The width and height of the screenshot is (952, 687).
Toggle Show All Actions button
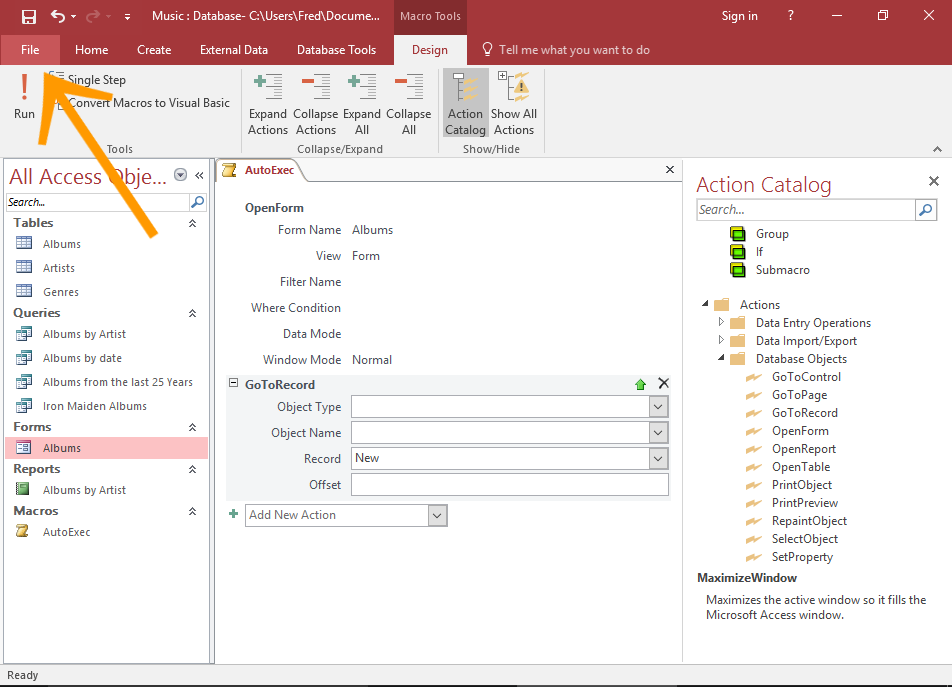point(514,104)
